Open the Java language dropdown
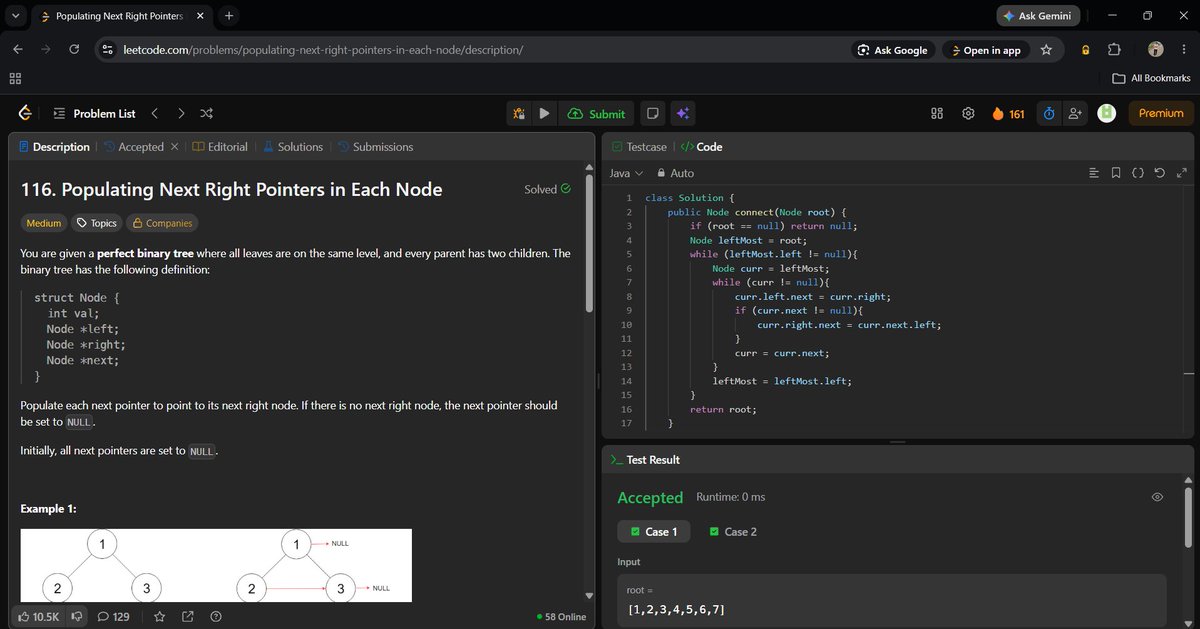 click(626, 173)
